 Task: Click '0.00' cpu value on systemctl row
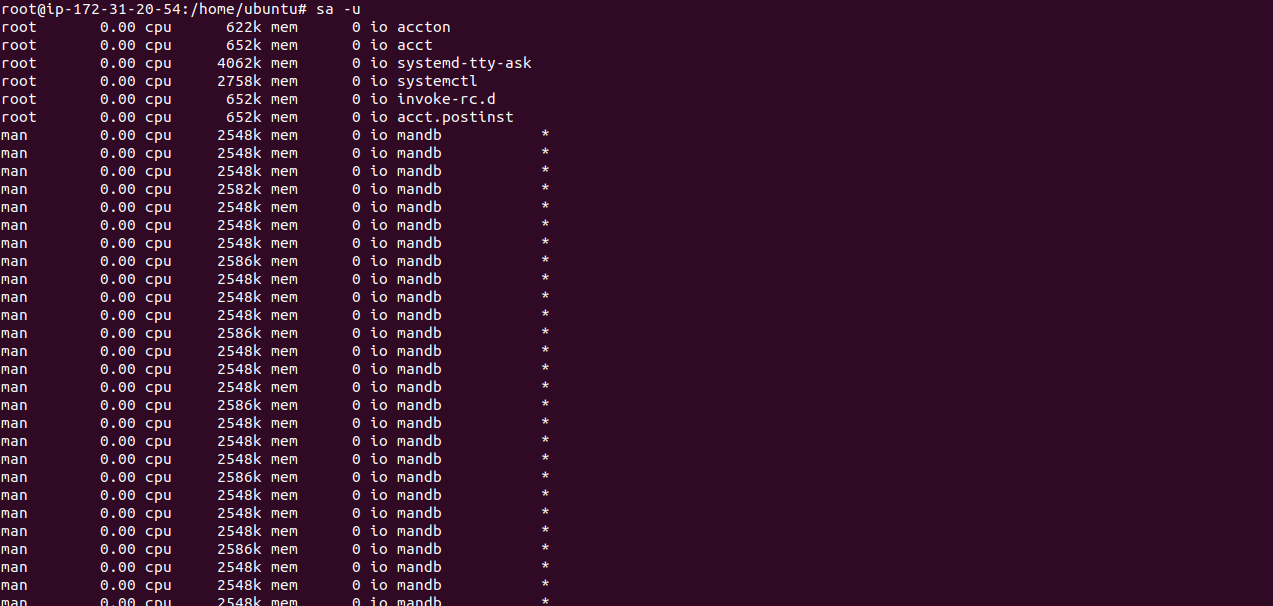tap(118, 81)
